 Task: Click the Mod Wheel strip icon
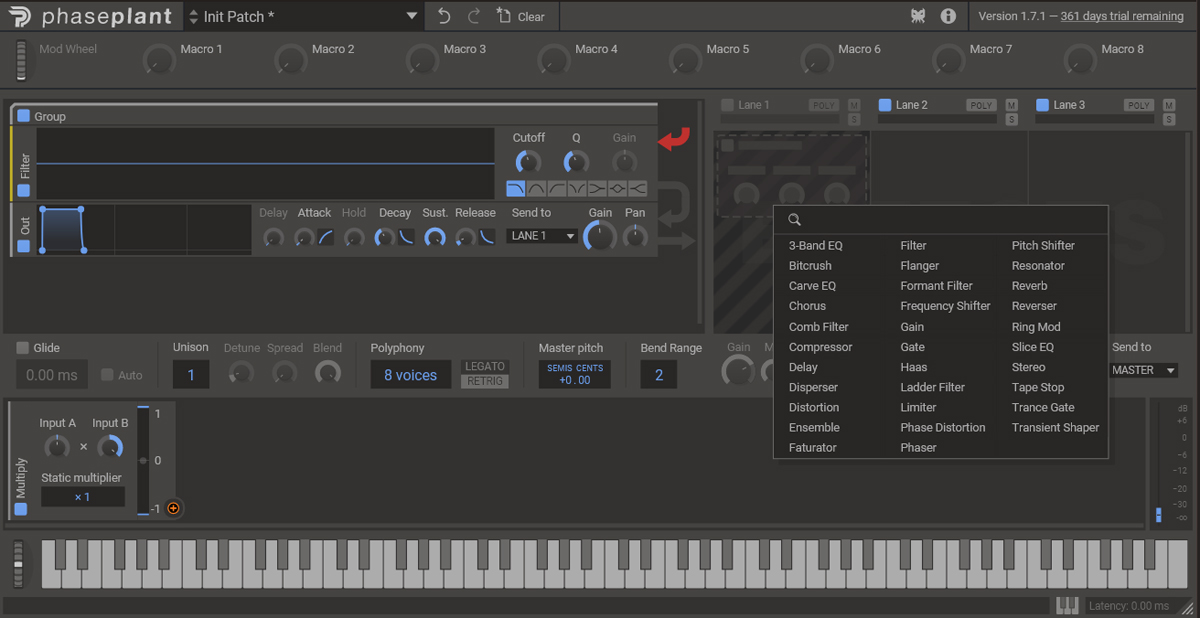tap(22, 60)
